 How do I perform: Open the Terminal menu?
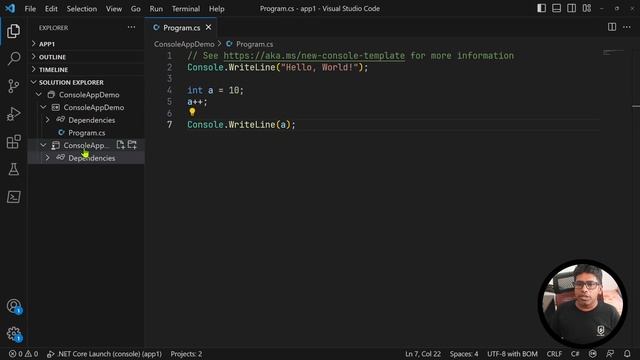coord(186,9)
